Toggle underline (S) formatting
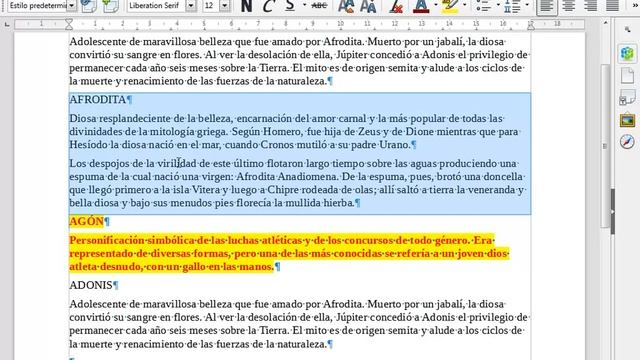 pos(290,6)
